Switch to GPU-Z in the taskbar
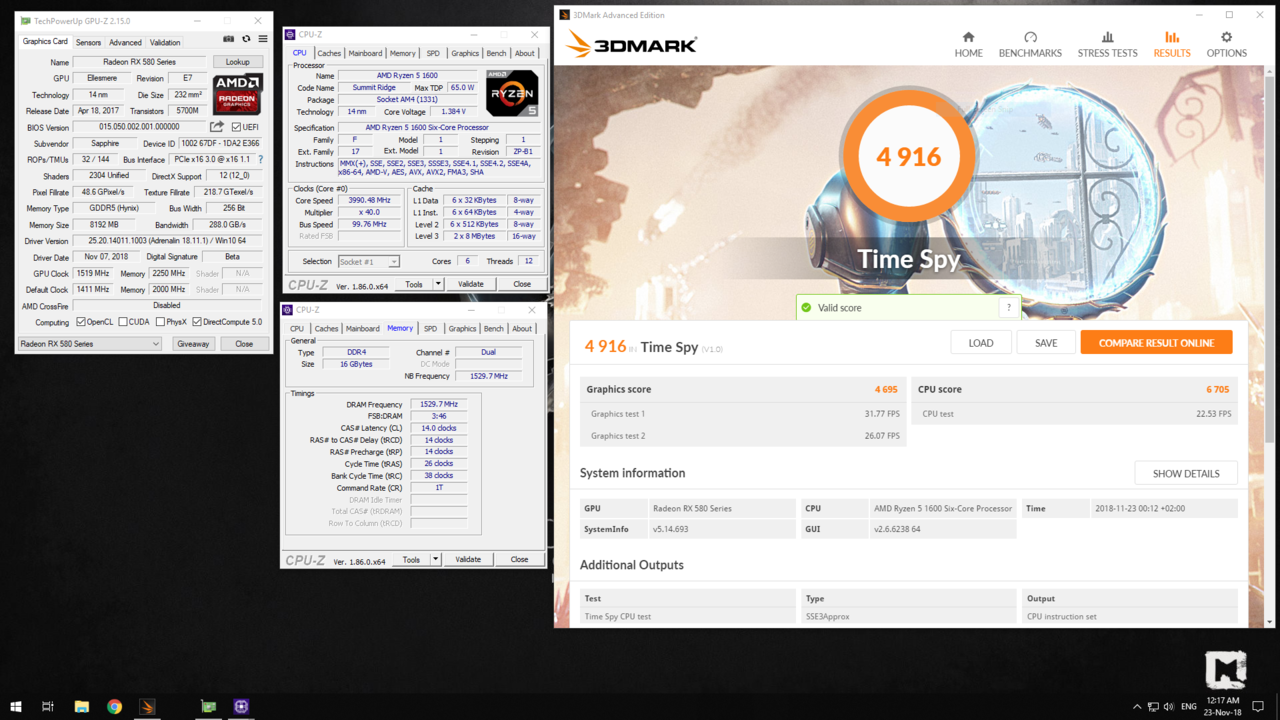 (x=208, y=706)
